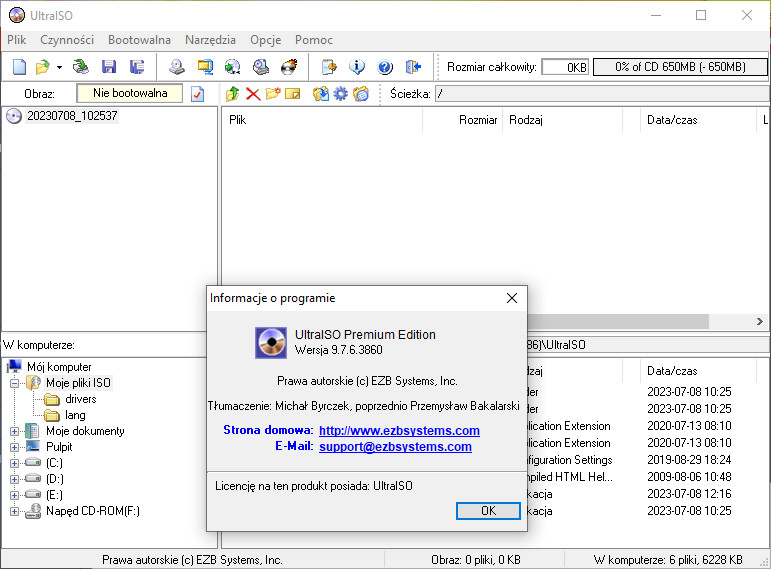Click the Make CD/DVD image icon
This screenshot has height=569, width=771.
pos(177,66)
